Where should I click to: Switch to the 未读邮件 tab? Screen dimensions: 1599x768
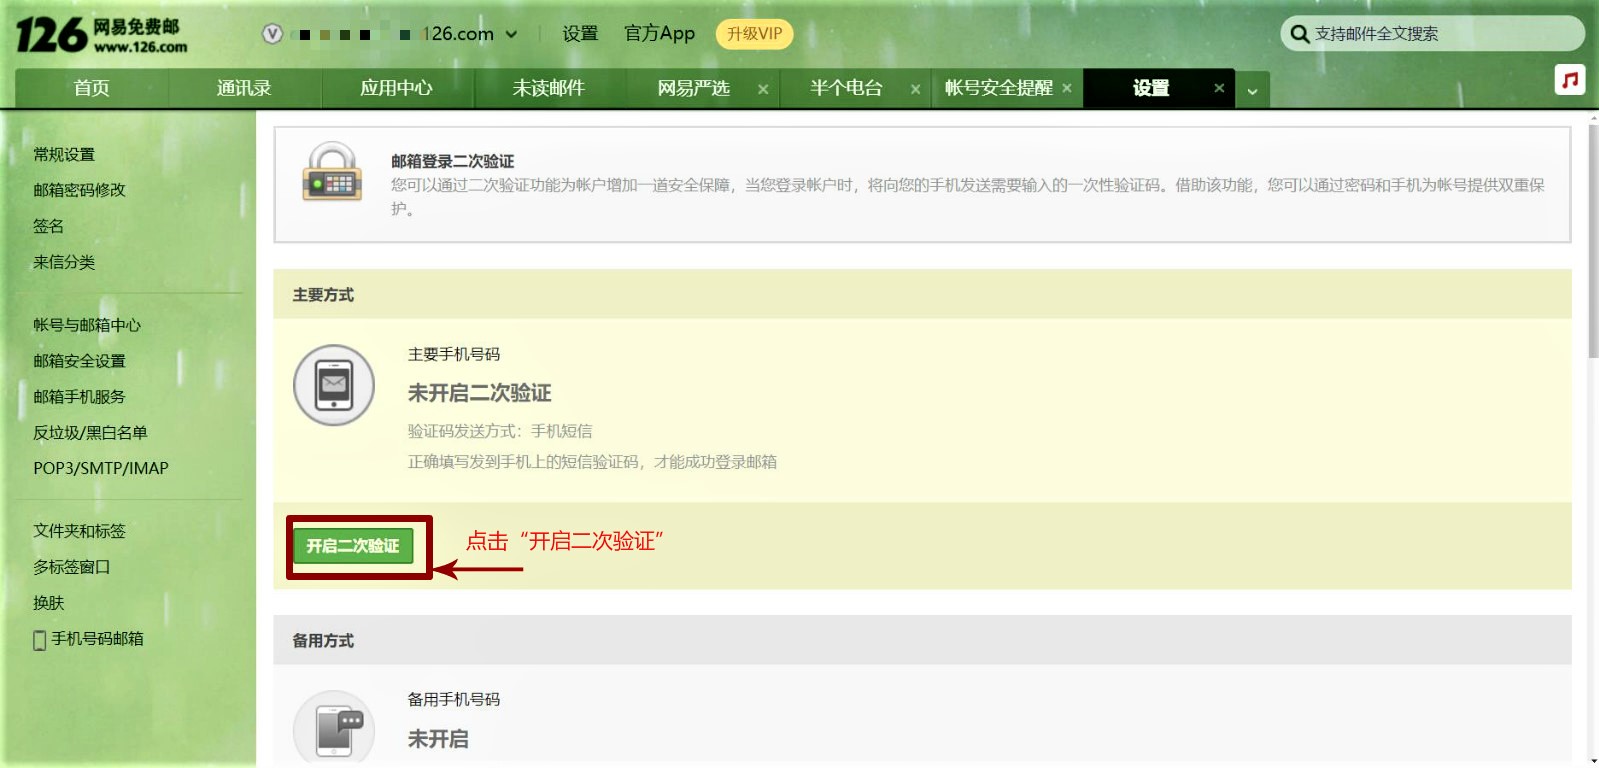(548, 88)
